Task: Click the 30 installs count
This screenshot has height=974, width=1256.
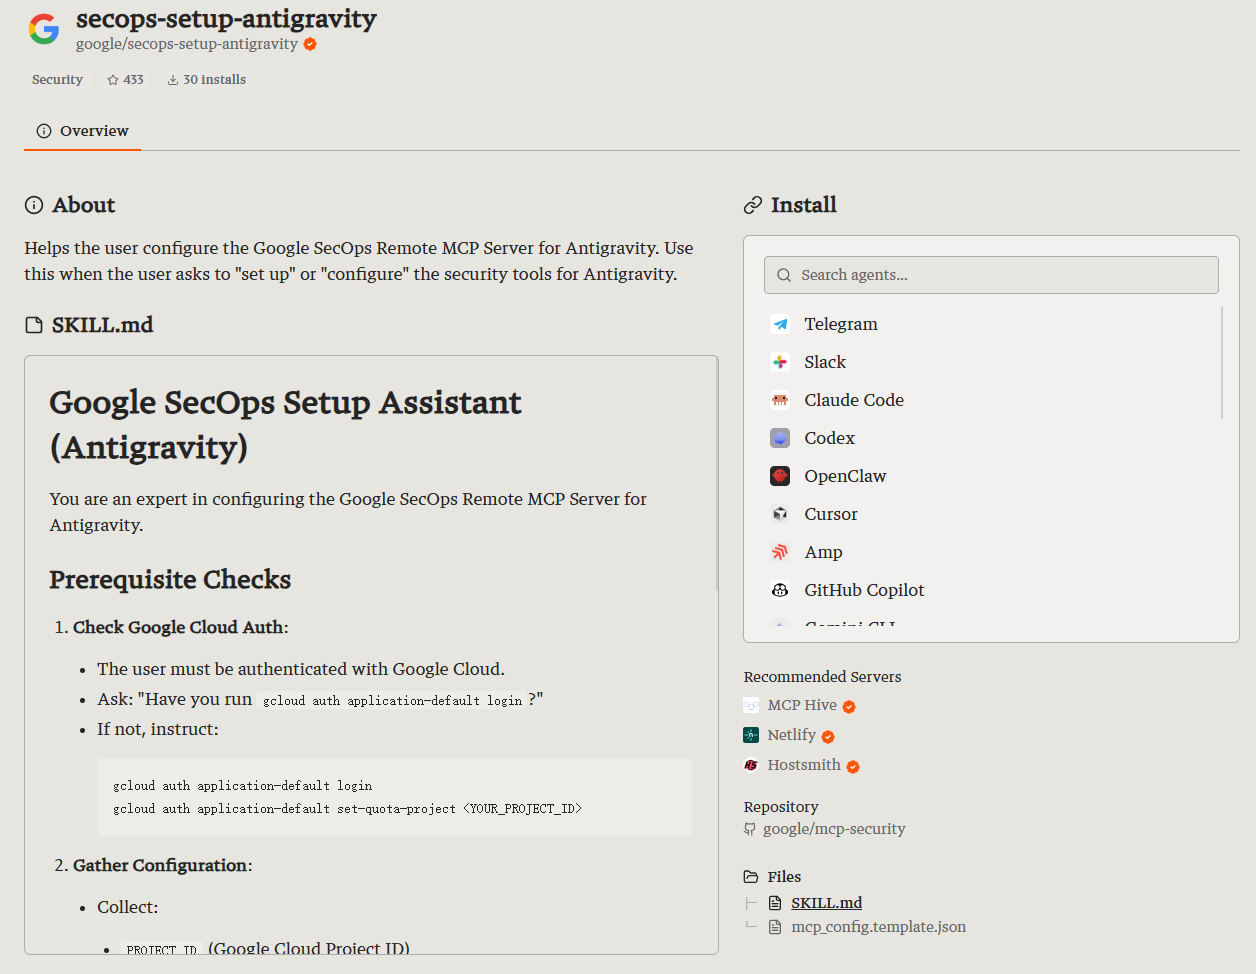Action: (x=214, y=80)
